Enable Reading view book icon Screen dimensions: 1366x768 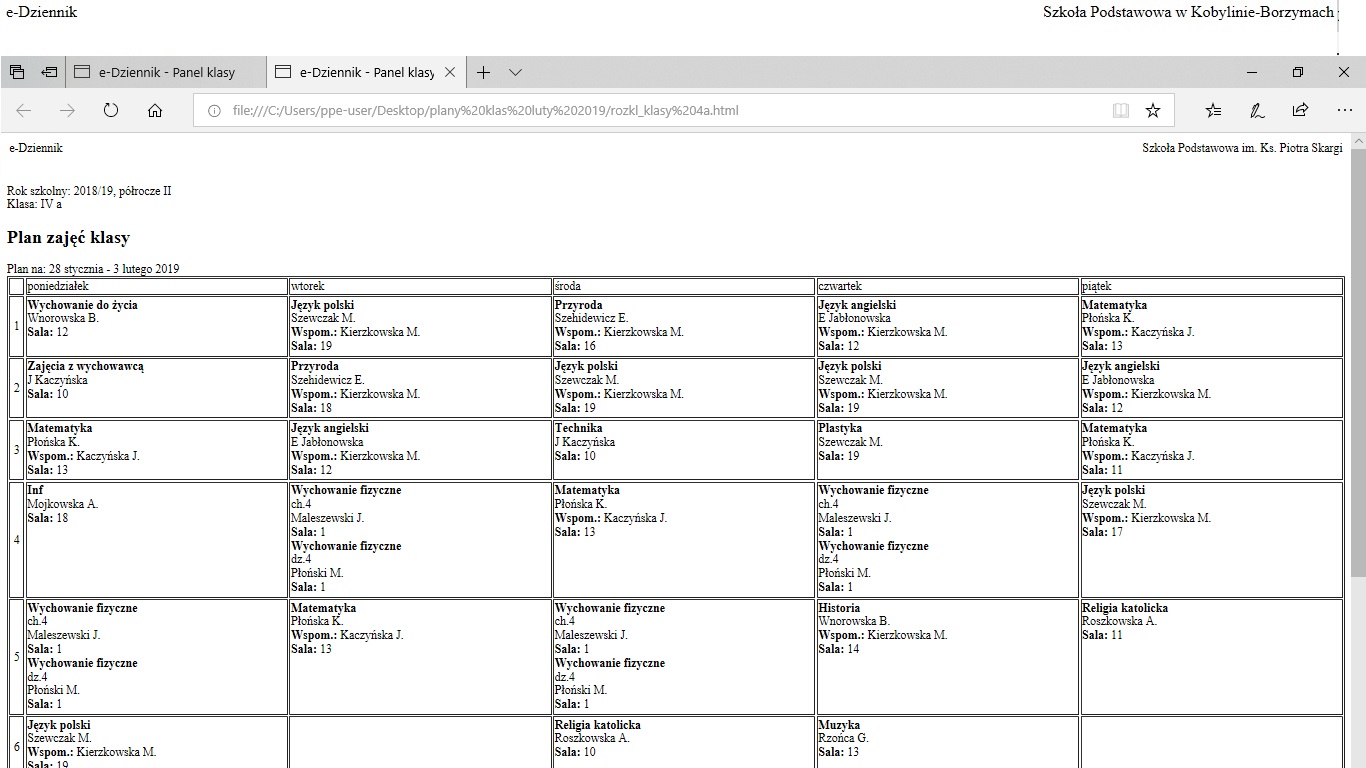(1121, 110)
